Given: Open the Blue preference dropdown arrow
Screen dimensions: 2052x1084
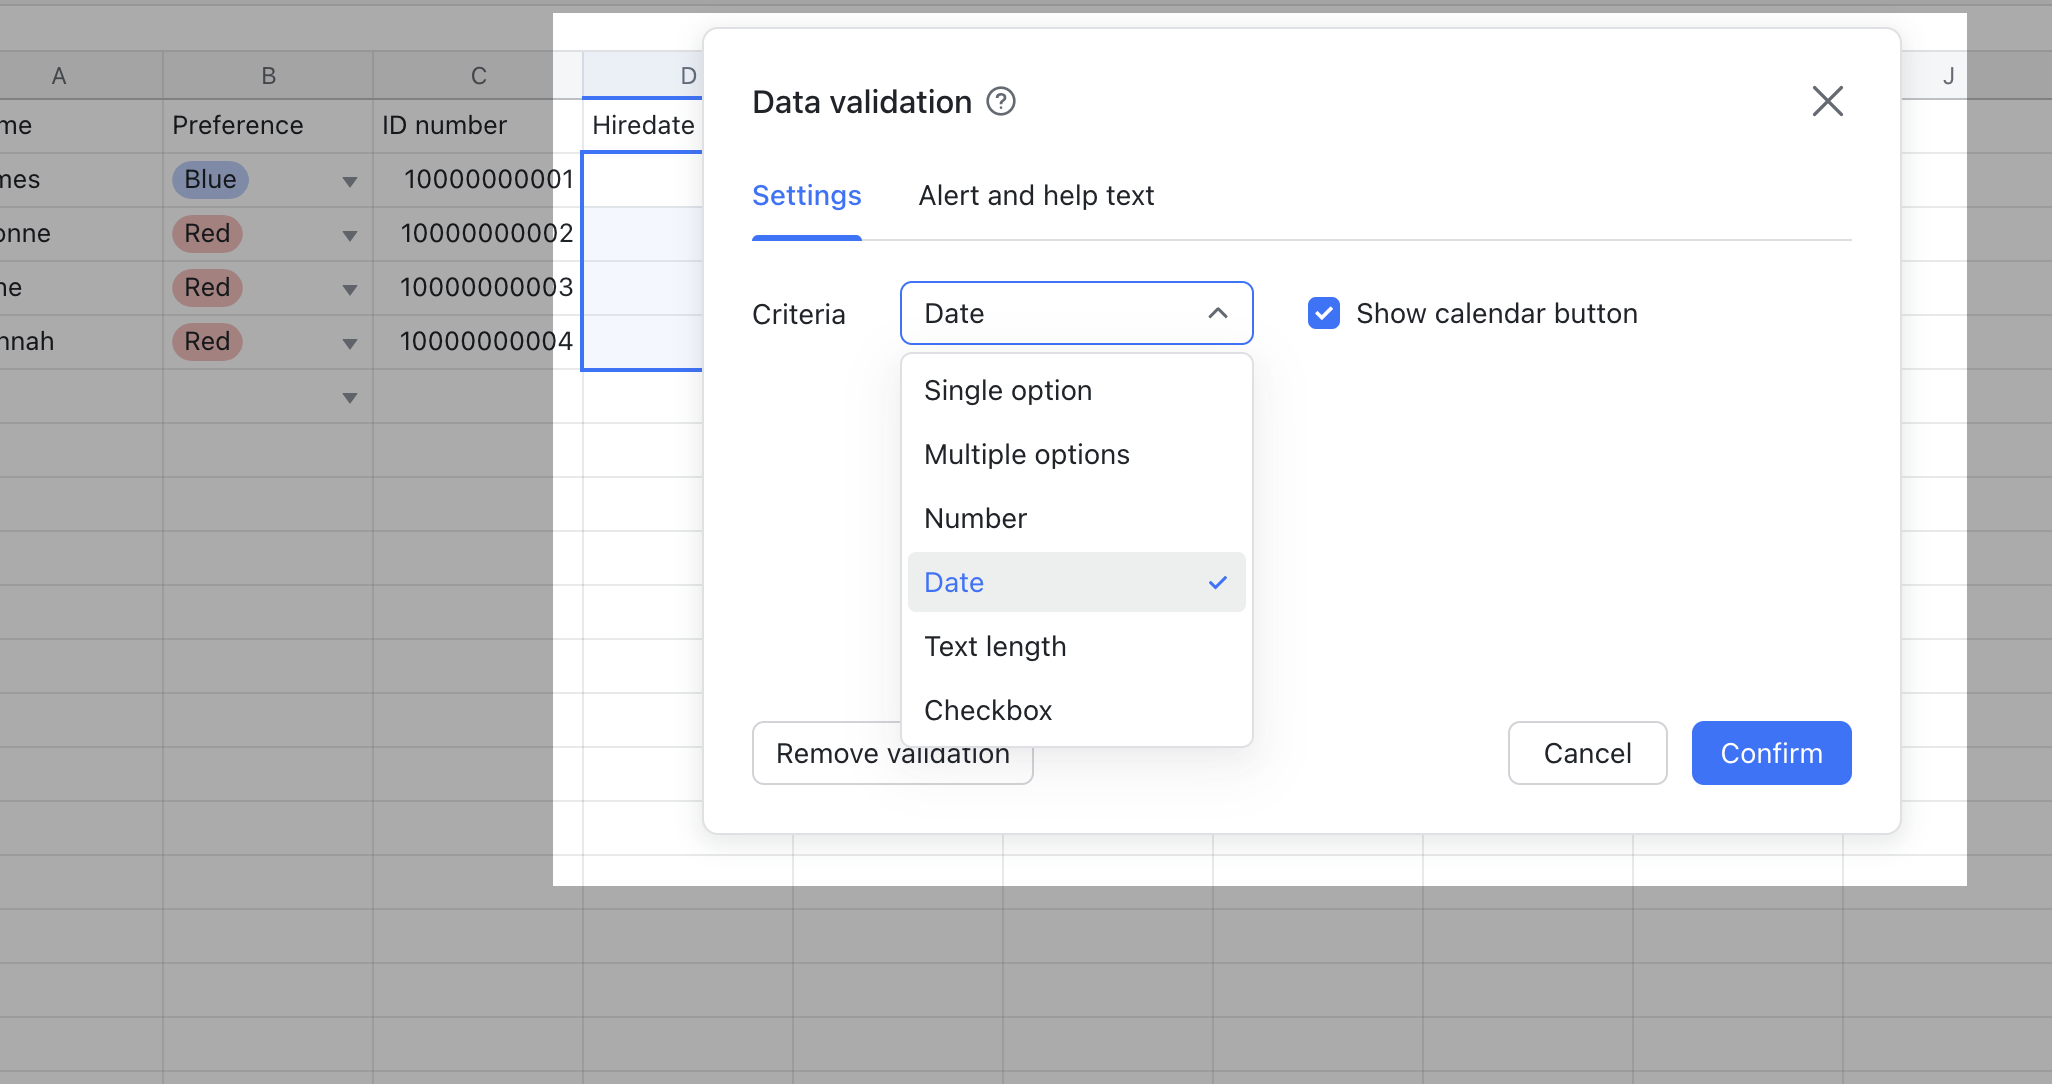Looking at the screenshot, I should (349, 181).
